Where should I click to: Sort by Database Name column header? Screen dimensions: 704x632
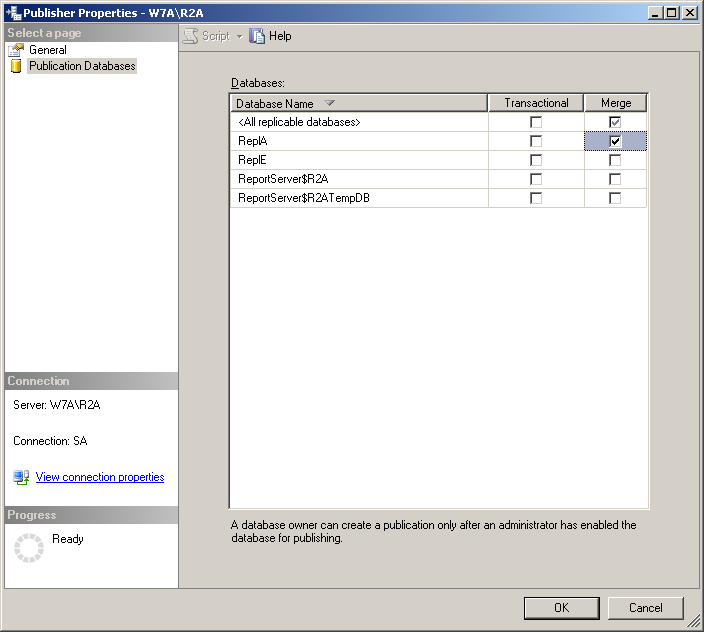pyautogui.click(x=359, y=103)
